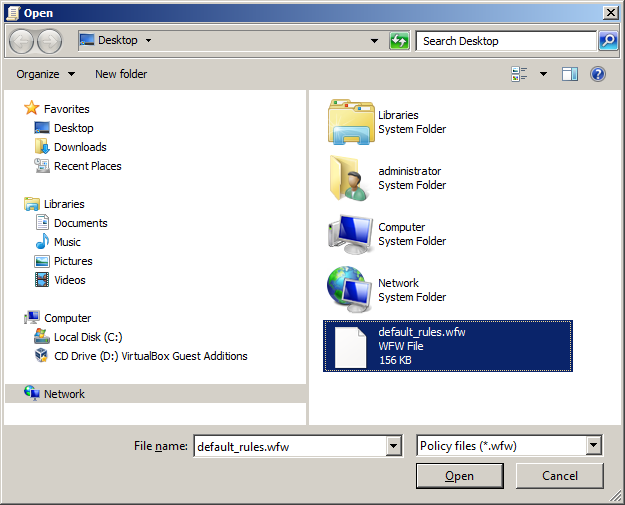This screenshot has height=505, width=625.
Task: Select the default_rules.wfw file icon
Action: 351,346
